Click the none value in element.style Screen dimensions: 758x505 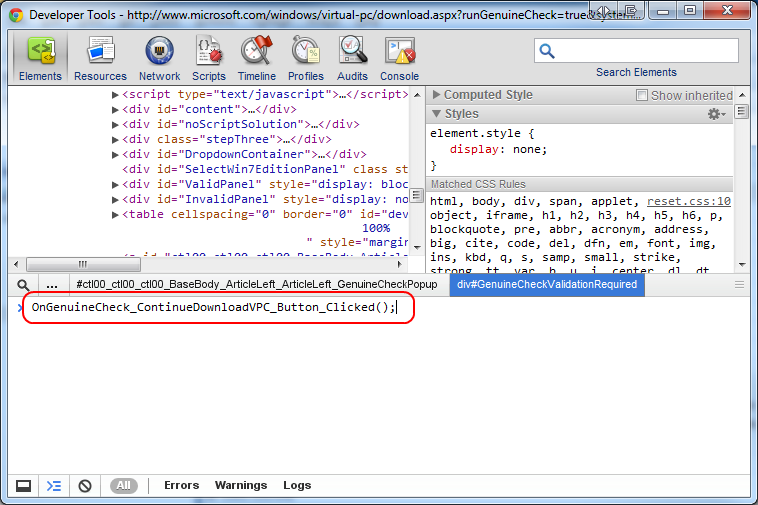pyautogui.click(x=526, y=149)
